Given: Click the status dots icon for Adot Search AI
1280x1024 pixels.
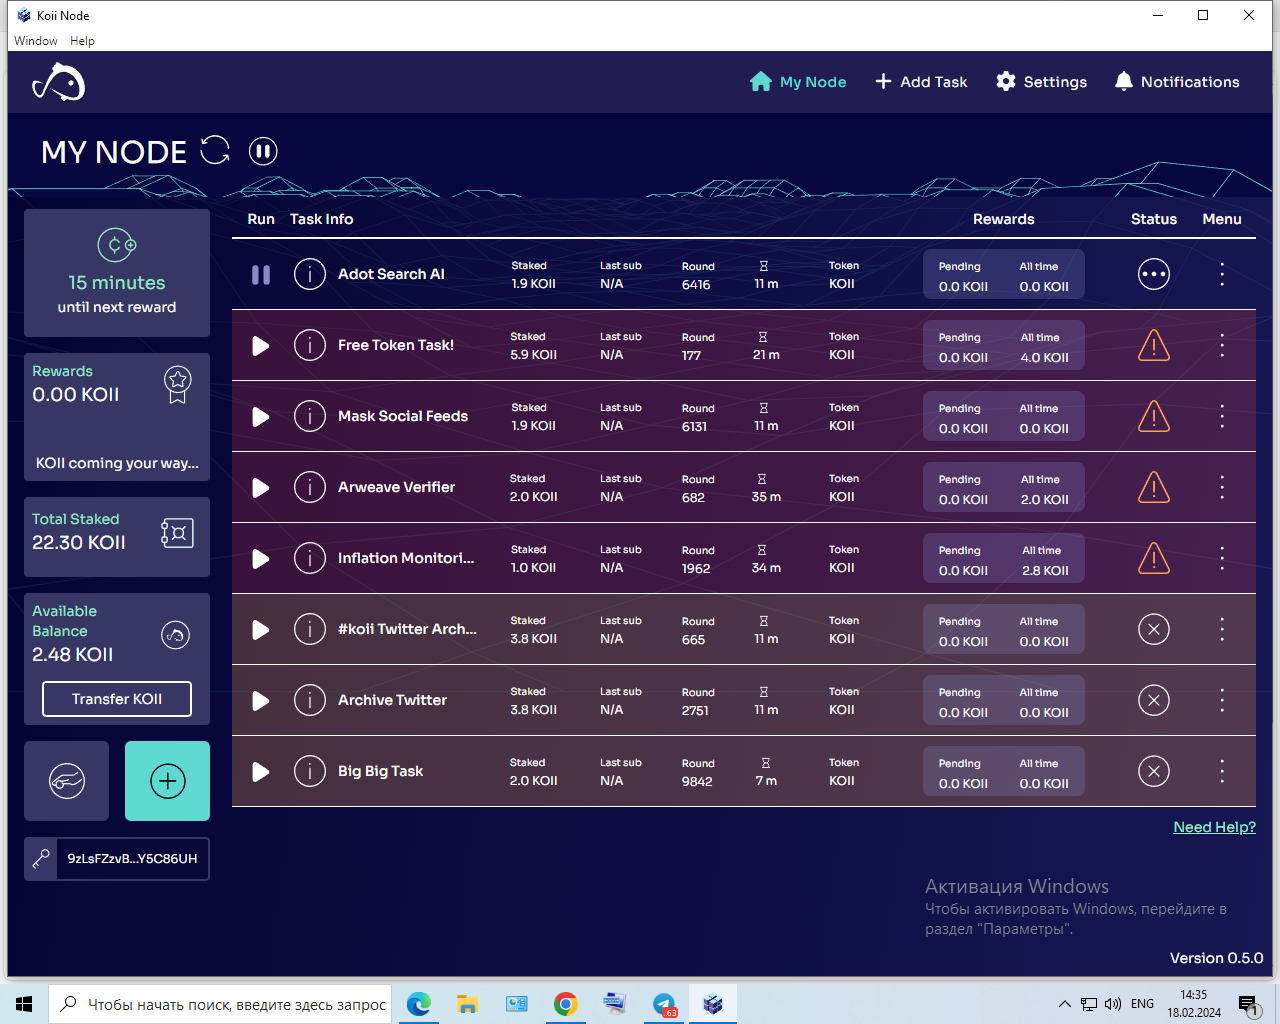Looking at the screenshot, I should (1154, 274).
